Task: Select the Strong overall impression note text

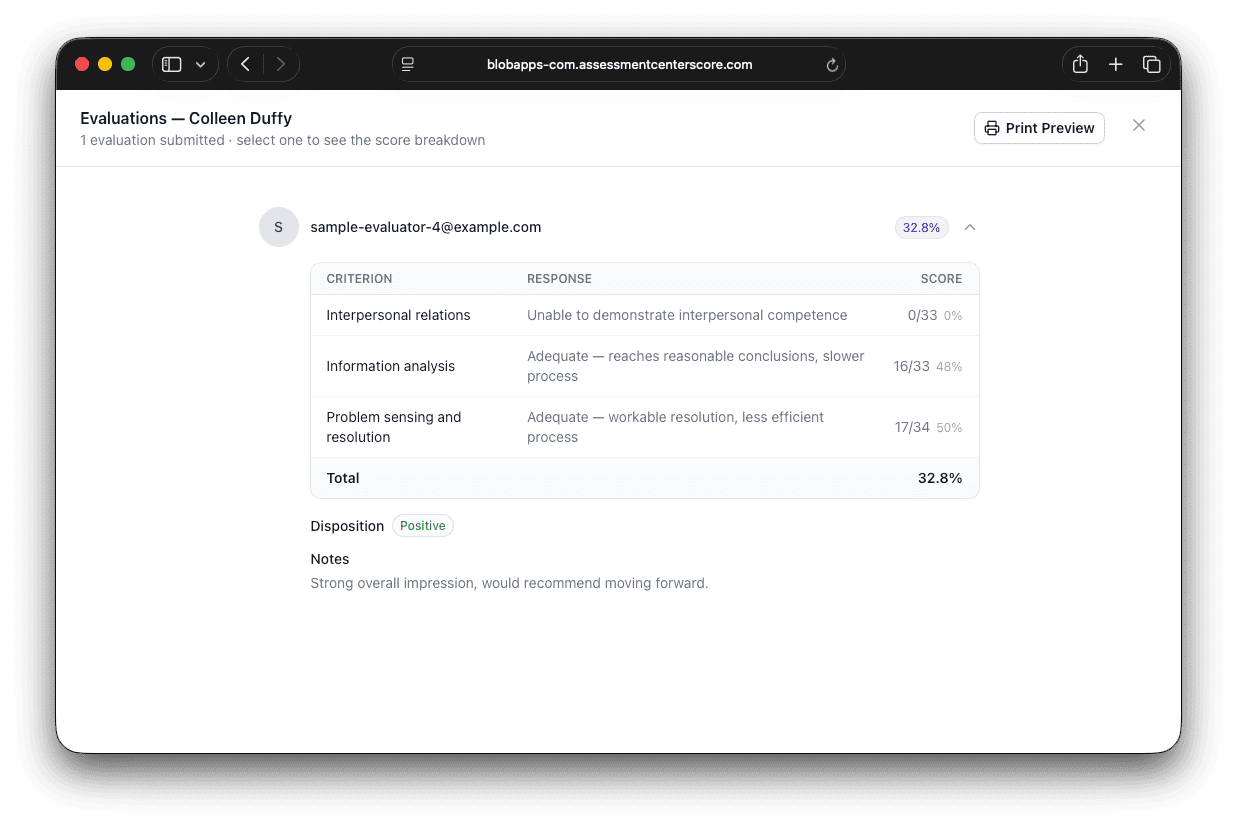Action: (x=509, y=583)
